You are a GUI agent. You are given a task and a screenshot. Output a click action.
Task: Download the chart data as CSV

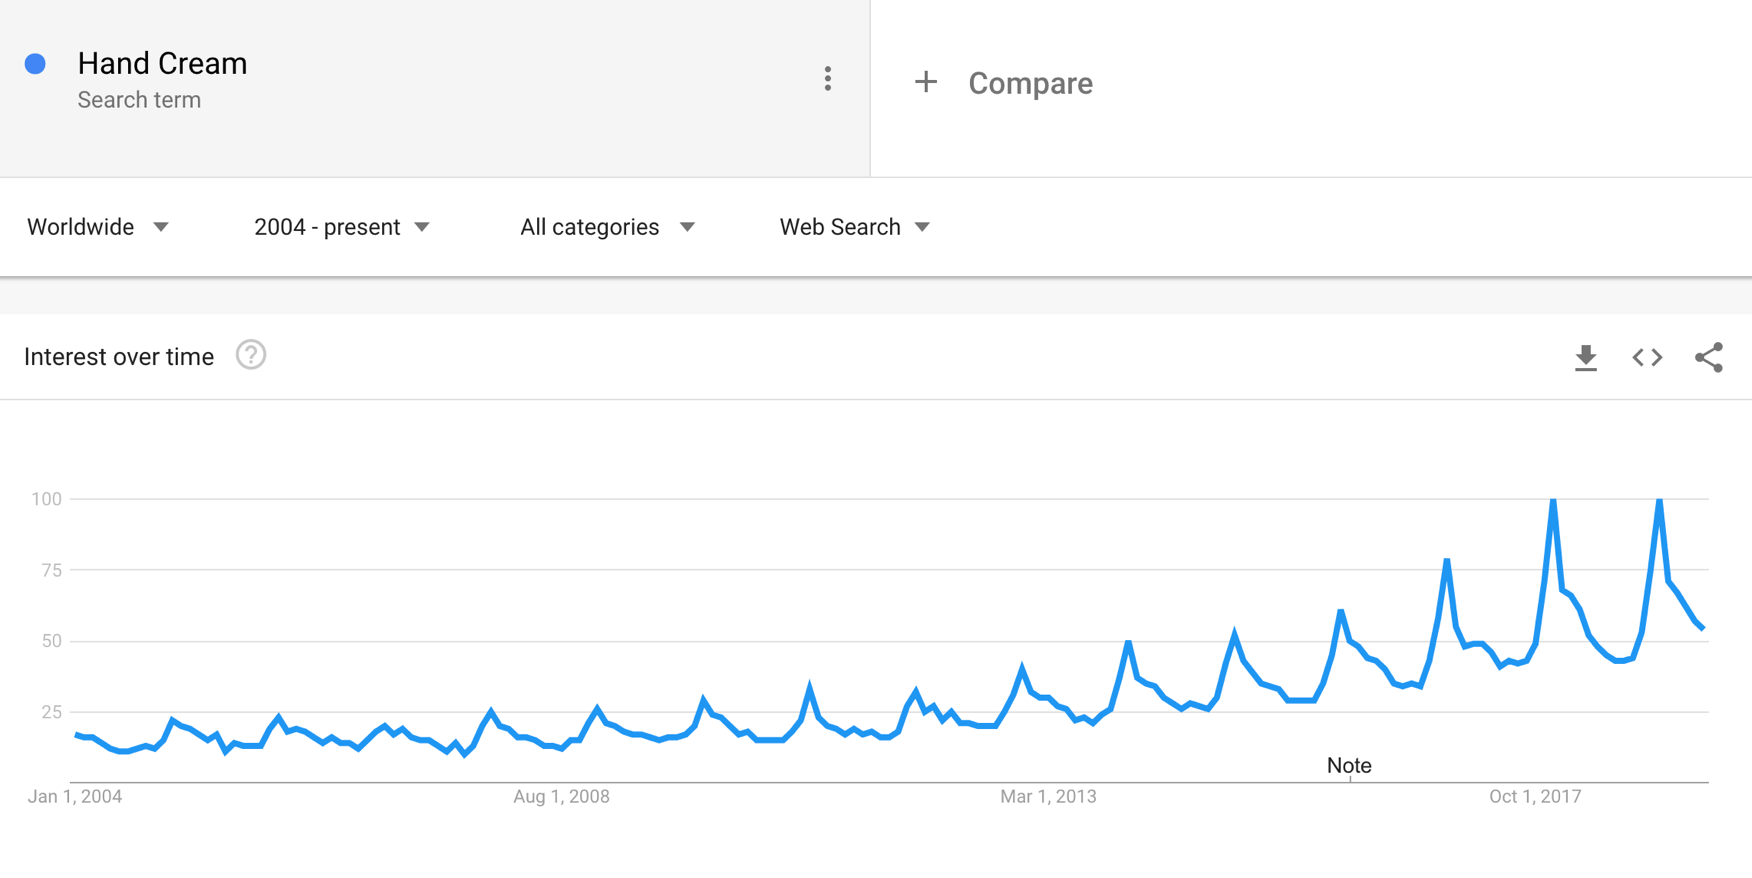click(x=1586, y=358)
